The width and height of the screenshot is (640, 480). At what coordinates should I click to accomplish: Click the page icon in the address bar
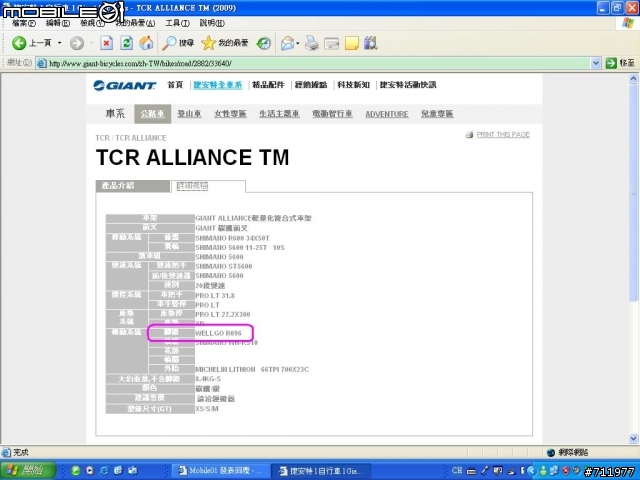click(41, 63)
